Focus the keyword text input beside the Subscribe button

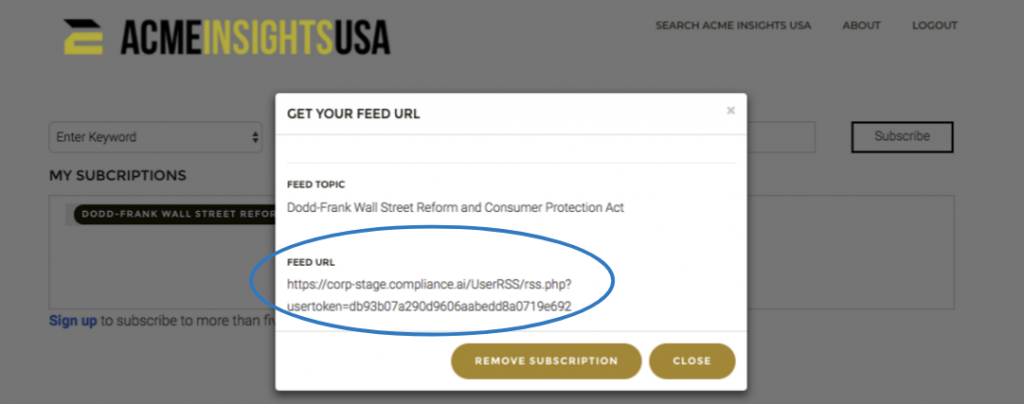[781, 137]
